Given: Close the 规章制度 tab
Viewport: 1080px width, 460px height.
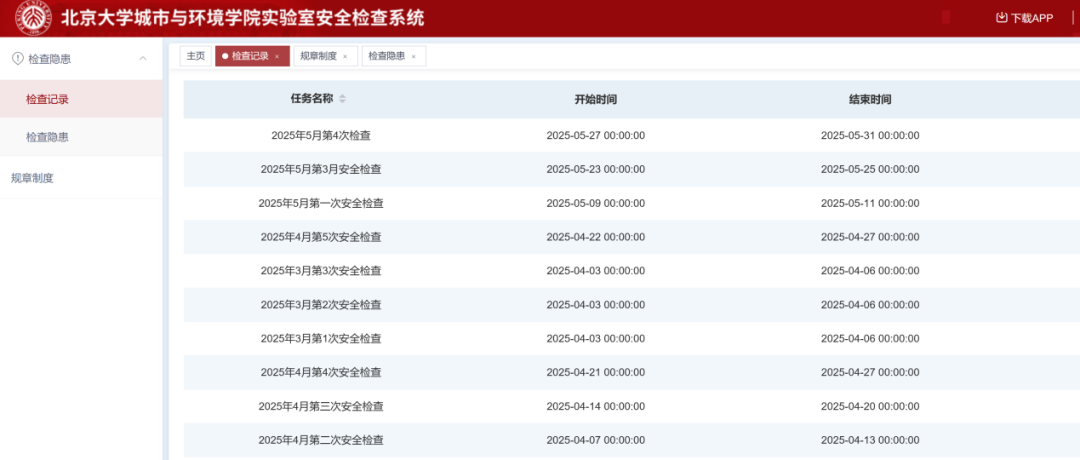Looking at the screenshot, I should click(345, 57).
